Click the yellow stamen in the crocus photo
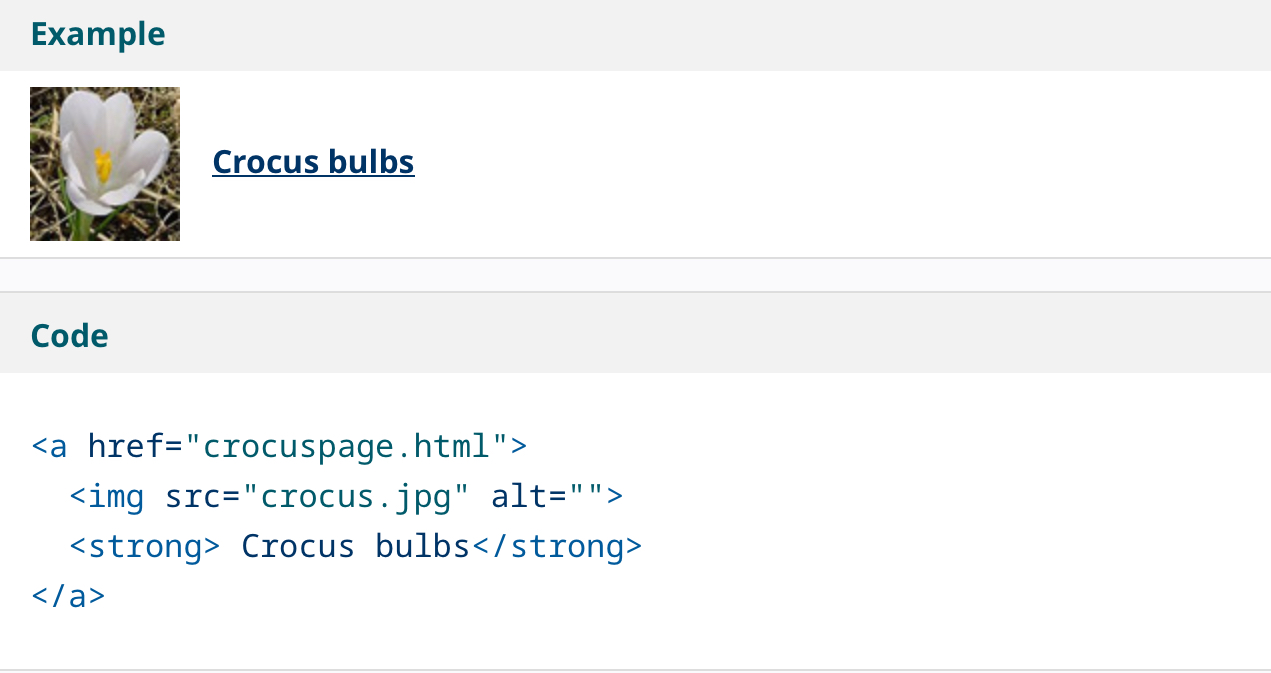 [x=103, y=165]
